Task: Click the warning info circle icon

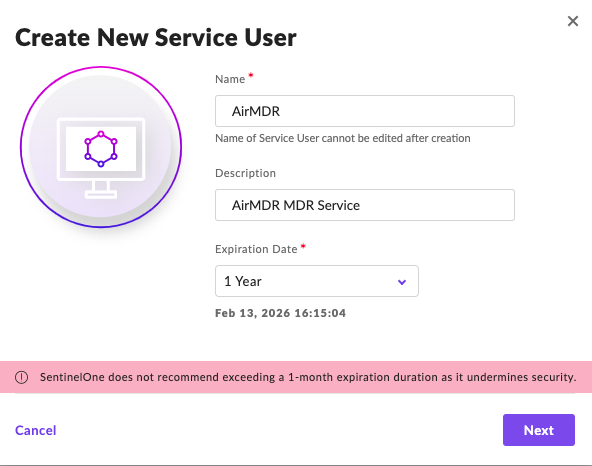Action: tap(22, 377)
